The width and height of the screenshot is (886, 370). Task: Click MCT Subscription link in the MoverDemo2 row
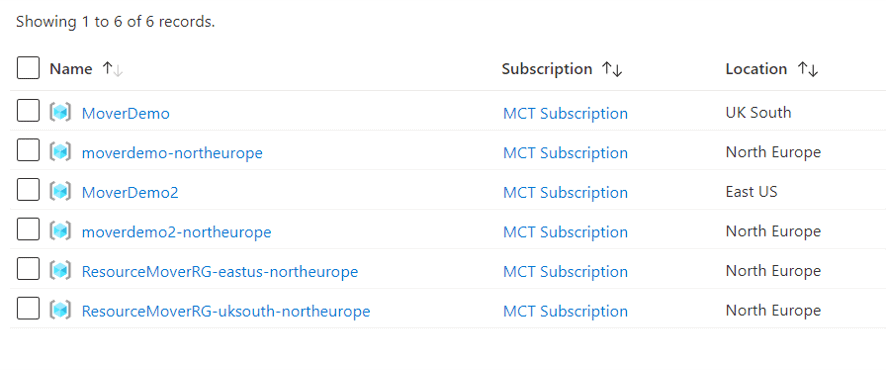pyautogui.click(x=565, y=193)
